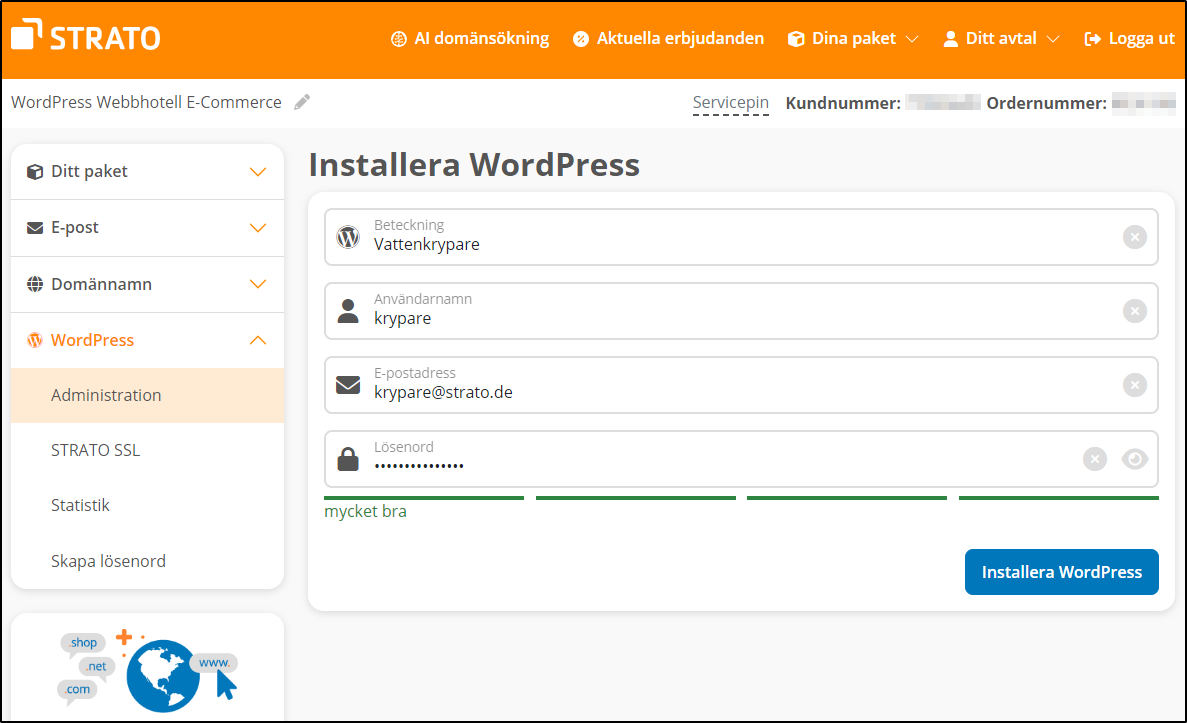The image size is (1187, 723).
Task: Open the Servicepin link
Action: tap(731, 102)
